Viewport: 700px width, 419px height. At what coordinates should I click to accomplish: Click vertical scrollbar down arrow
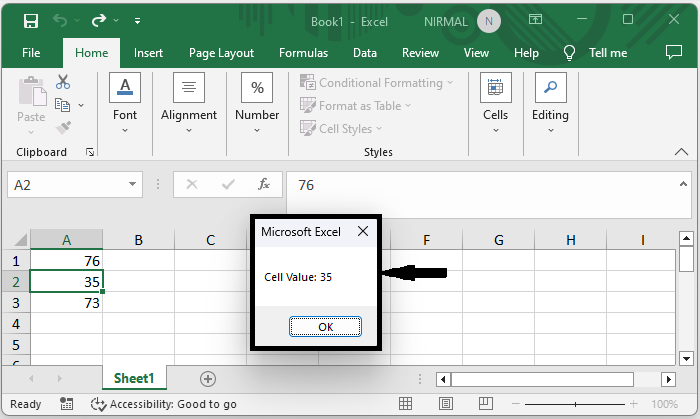(686, 358)
